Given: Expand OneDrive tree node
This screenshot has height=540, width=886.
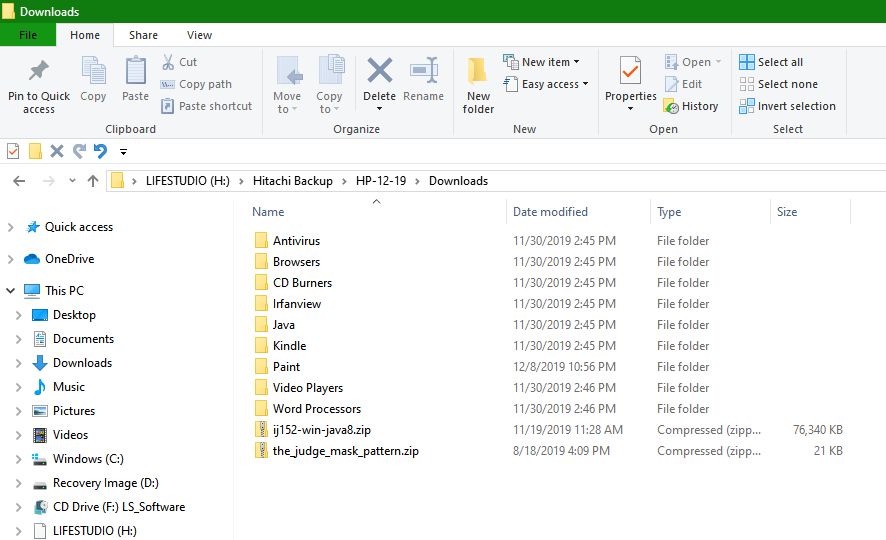Looking at the screenshot, I should (11, 259).
